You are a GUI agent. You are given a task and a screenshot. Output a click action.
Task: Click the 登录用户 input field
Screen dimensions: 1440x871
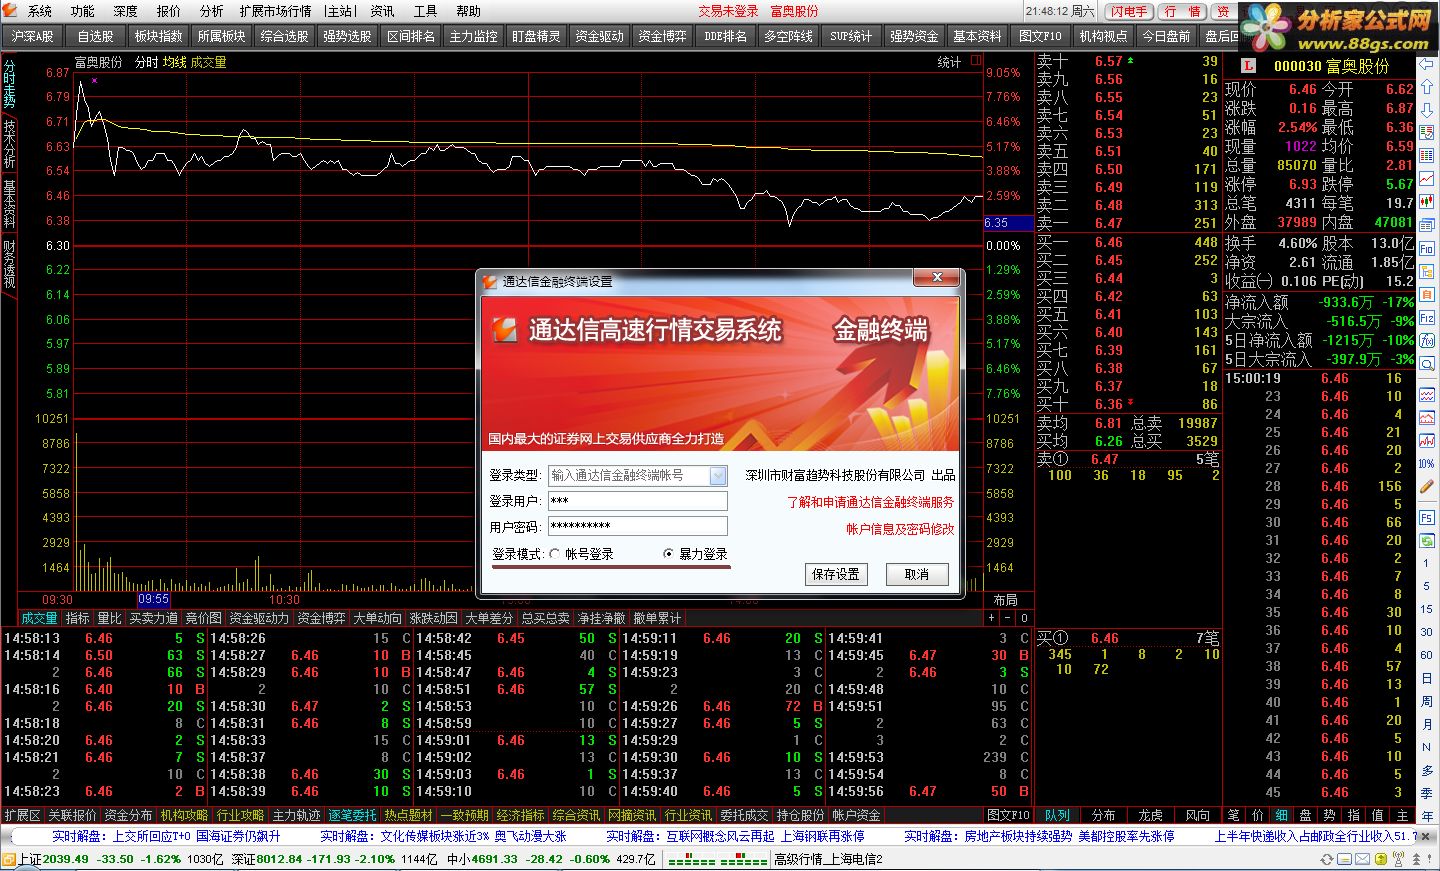638,501
